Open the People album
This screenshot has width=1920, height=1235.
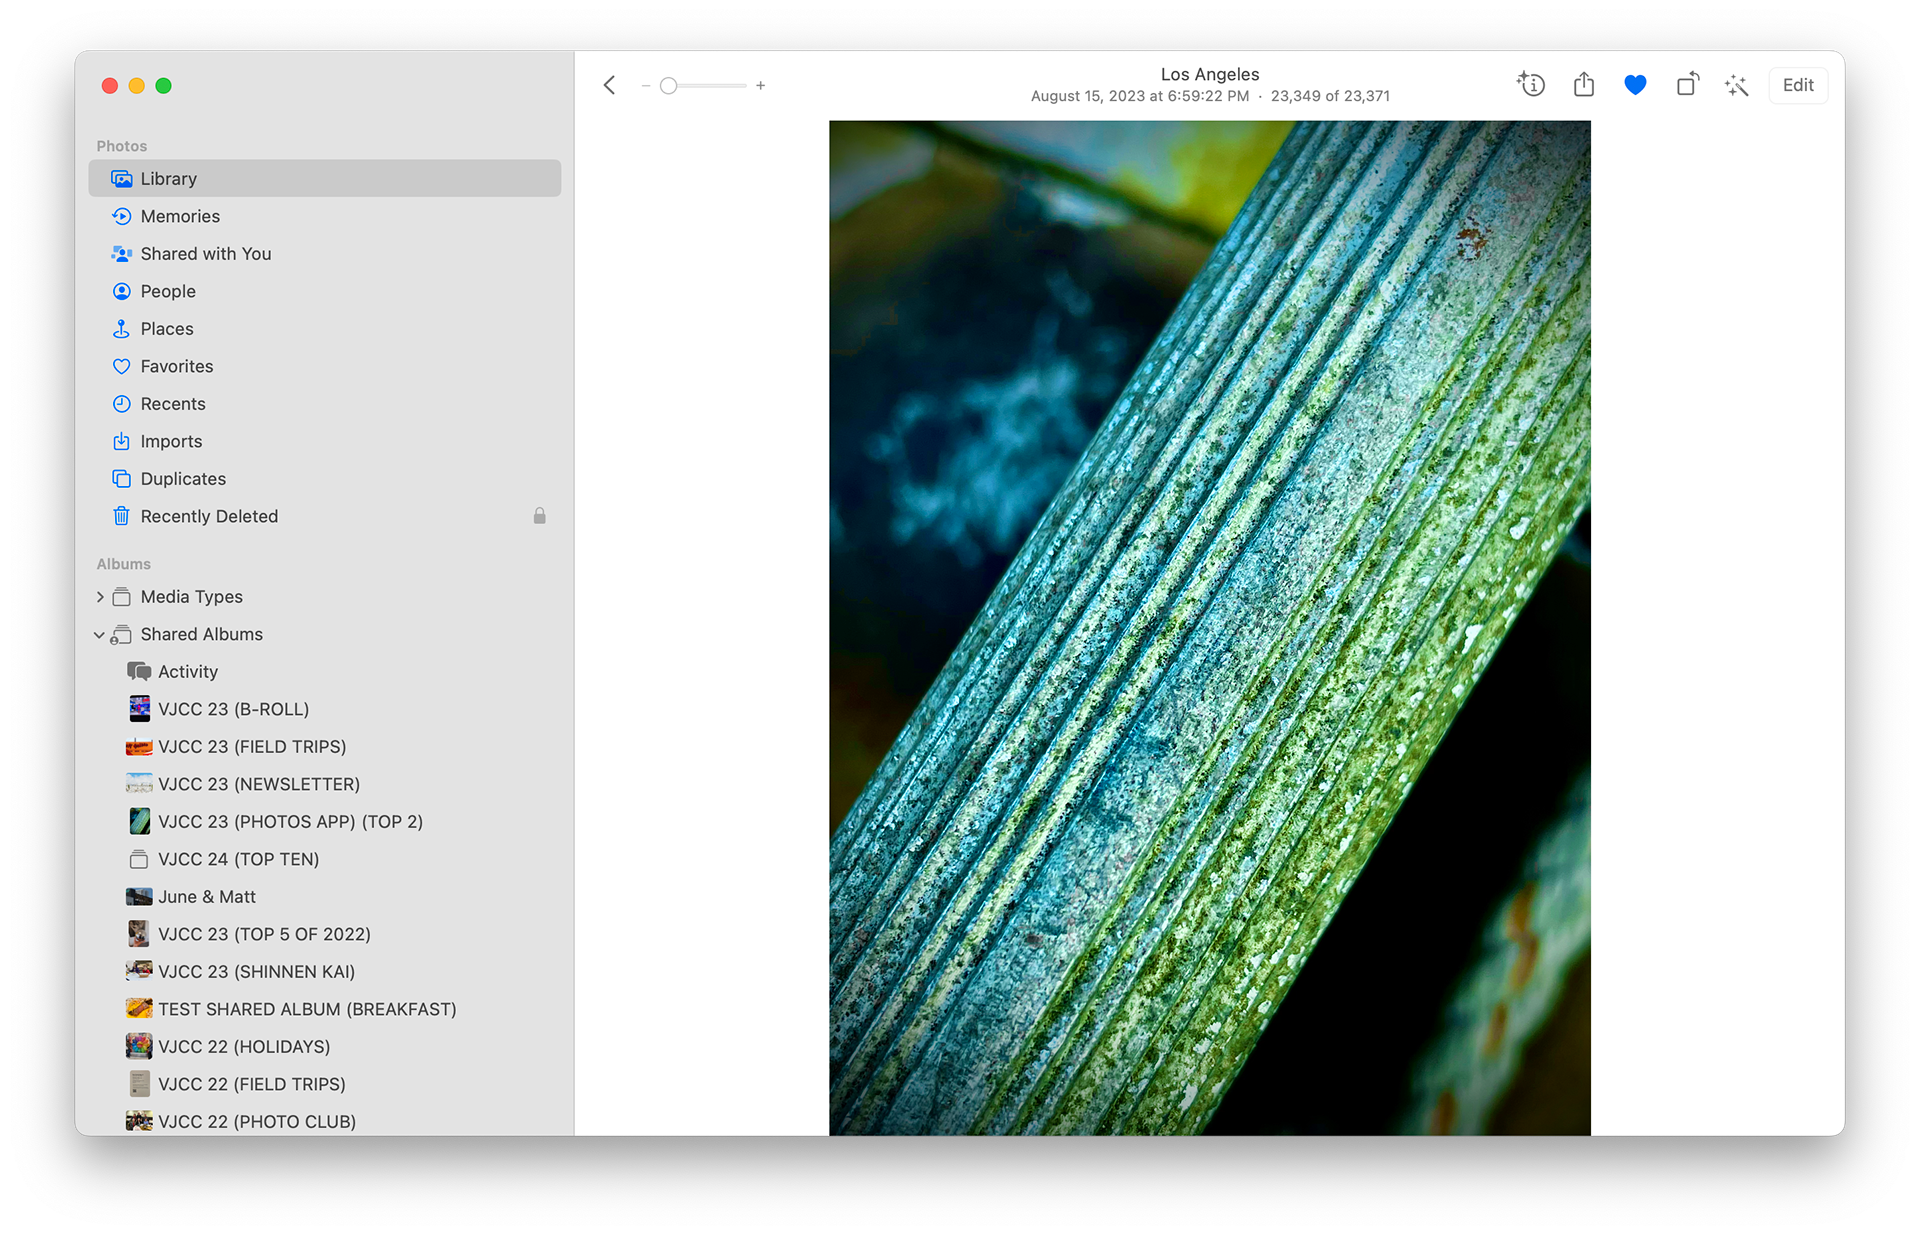[x=325, y=291]
